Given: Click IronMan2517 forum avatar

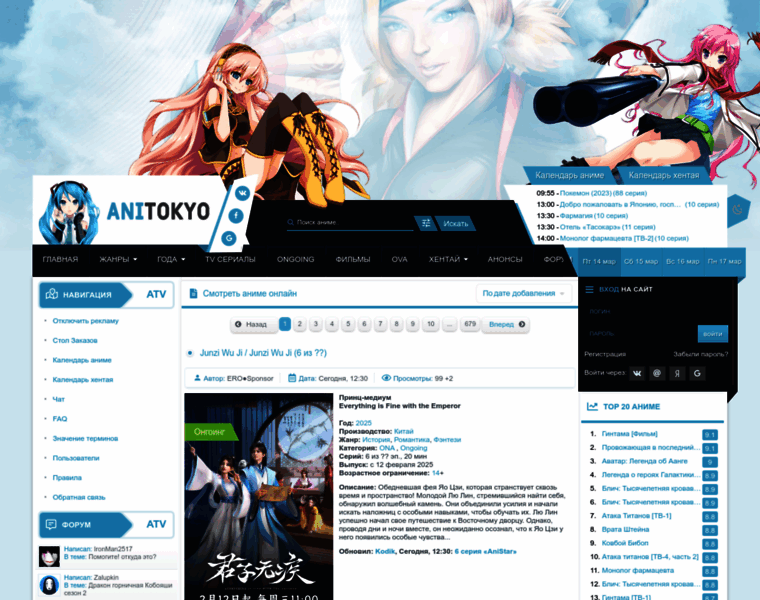Looking at the screenshot, I should [49, 556].
